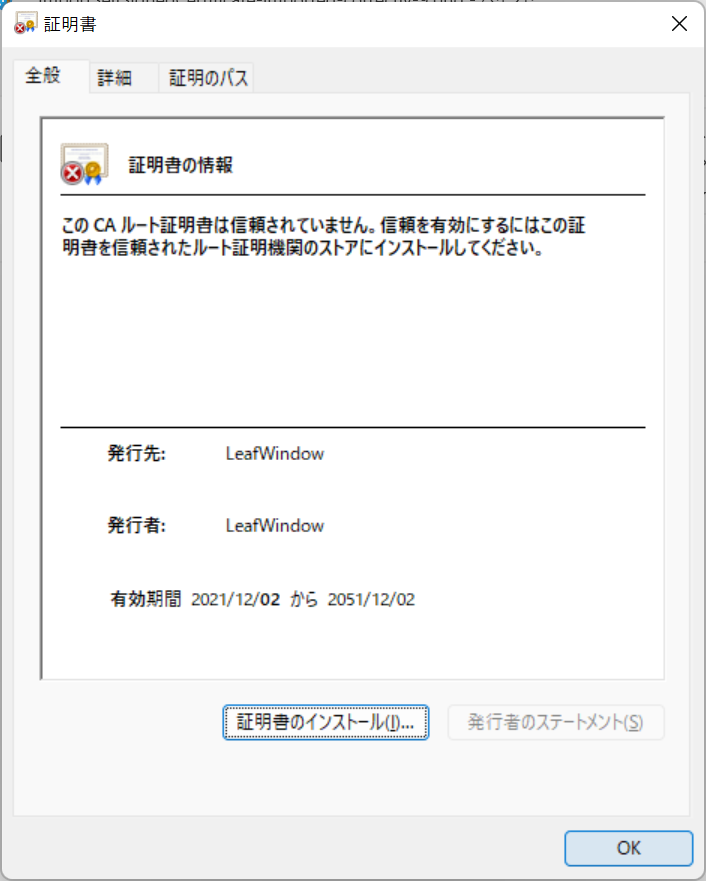This screenshot has width=706, height=881.
Task: Click the 有効期間 label
Action: click(x=145, y=599)
